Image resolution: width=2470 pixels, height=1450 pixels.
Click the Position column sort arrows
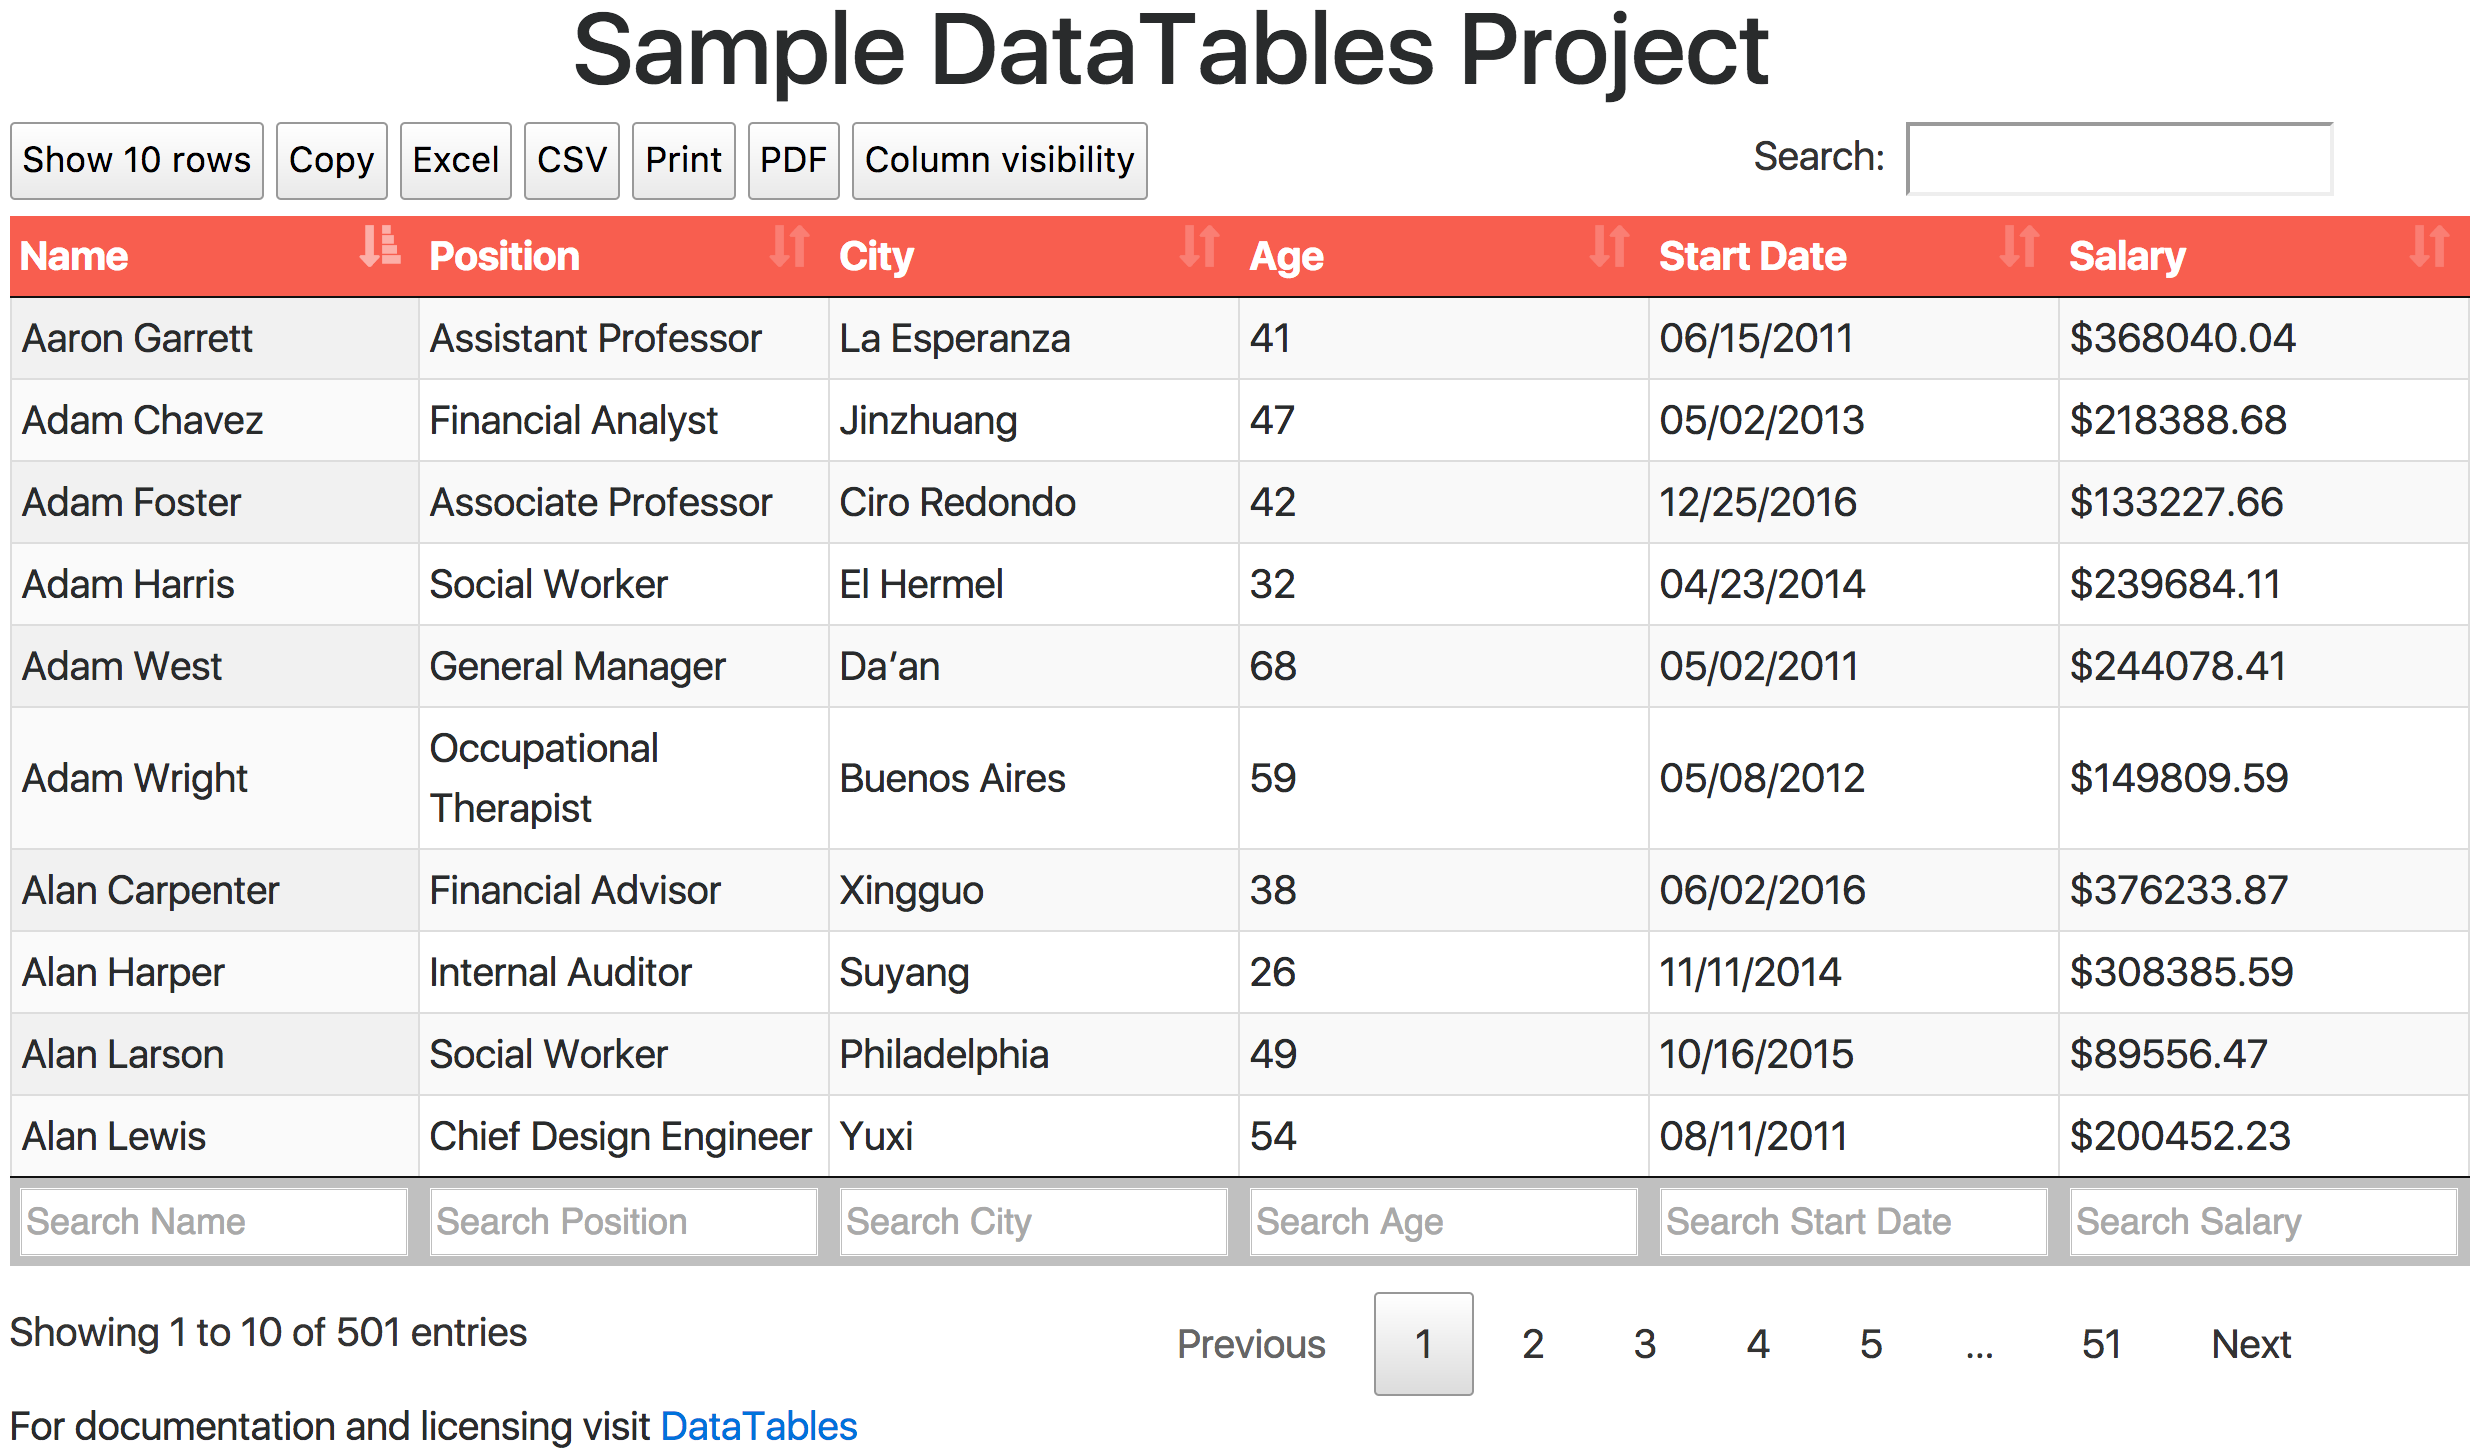(x=789, y=246)
